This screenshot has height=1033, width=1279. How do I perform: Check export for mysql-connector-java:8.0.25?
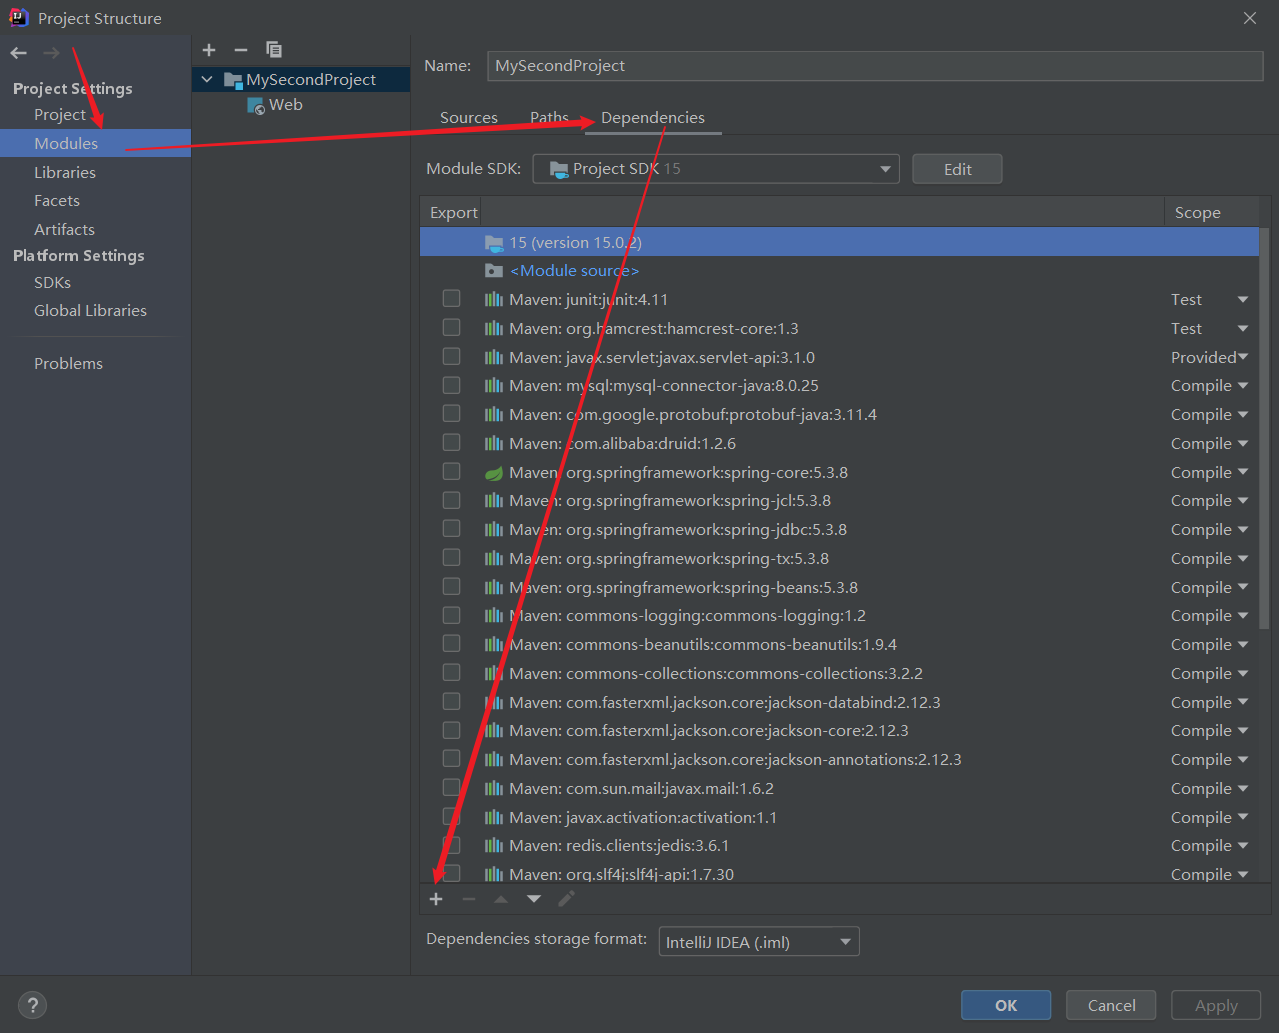coord(452,385)
